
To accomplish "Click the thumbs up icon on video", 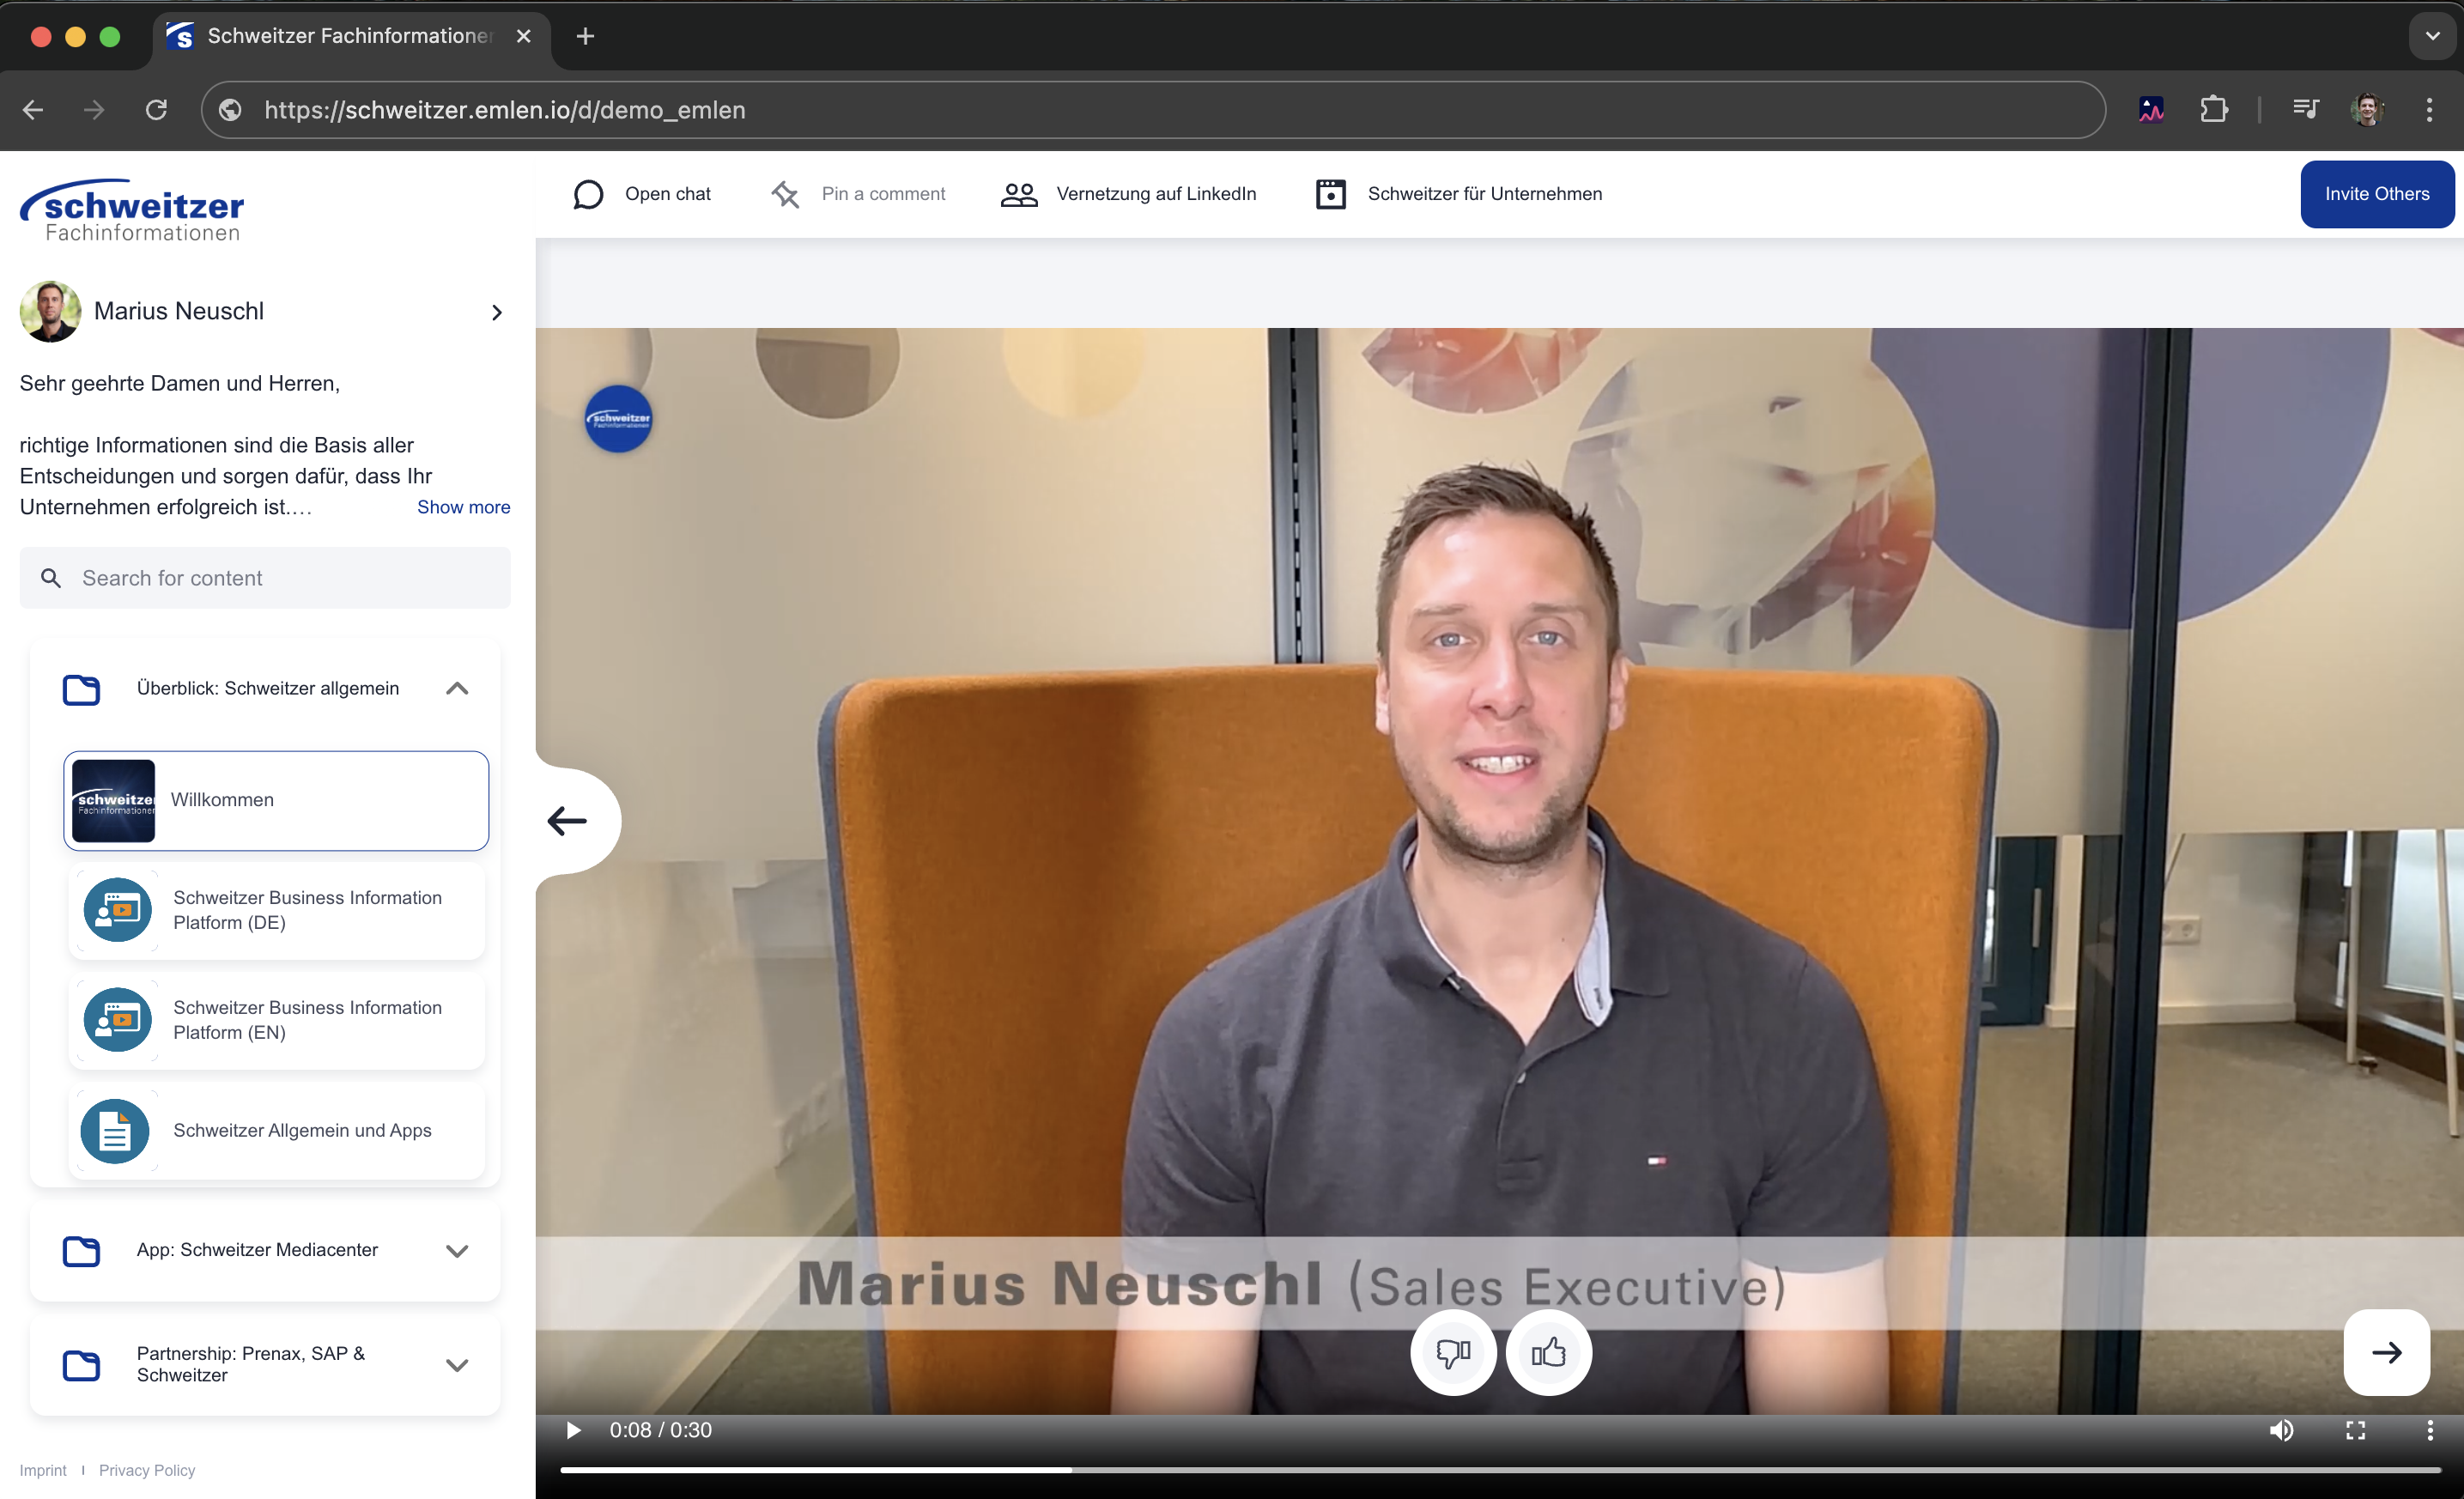I will click(x=1548, y=1352).
